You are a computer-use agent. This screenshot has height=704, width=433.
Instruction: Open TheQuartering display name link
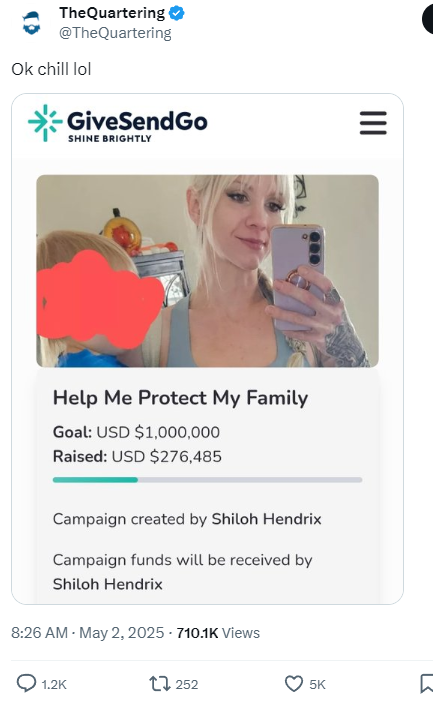click(112, 13)
